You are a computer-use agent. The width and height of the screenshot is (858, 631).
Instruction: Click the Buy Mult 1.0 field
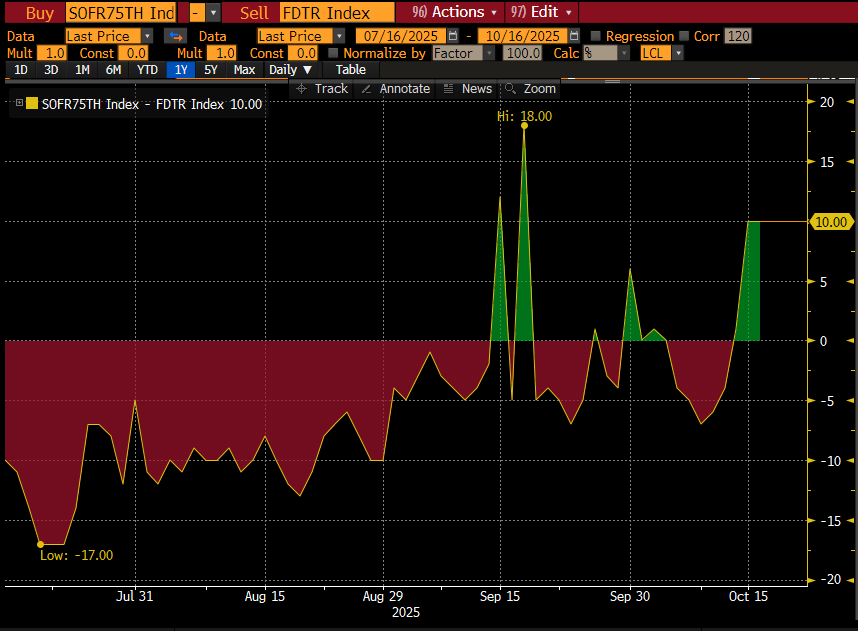click(x=52, y=53)
